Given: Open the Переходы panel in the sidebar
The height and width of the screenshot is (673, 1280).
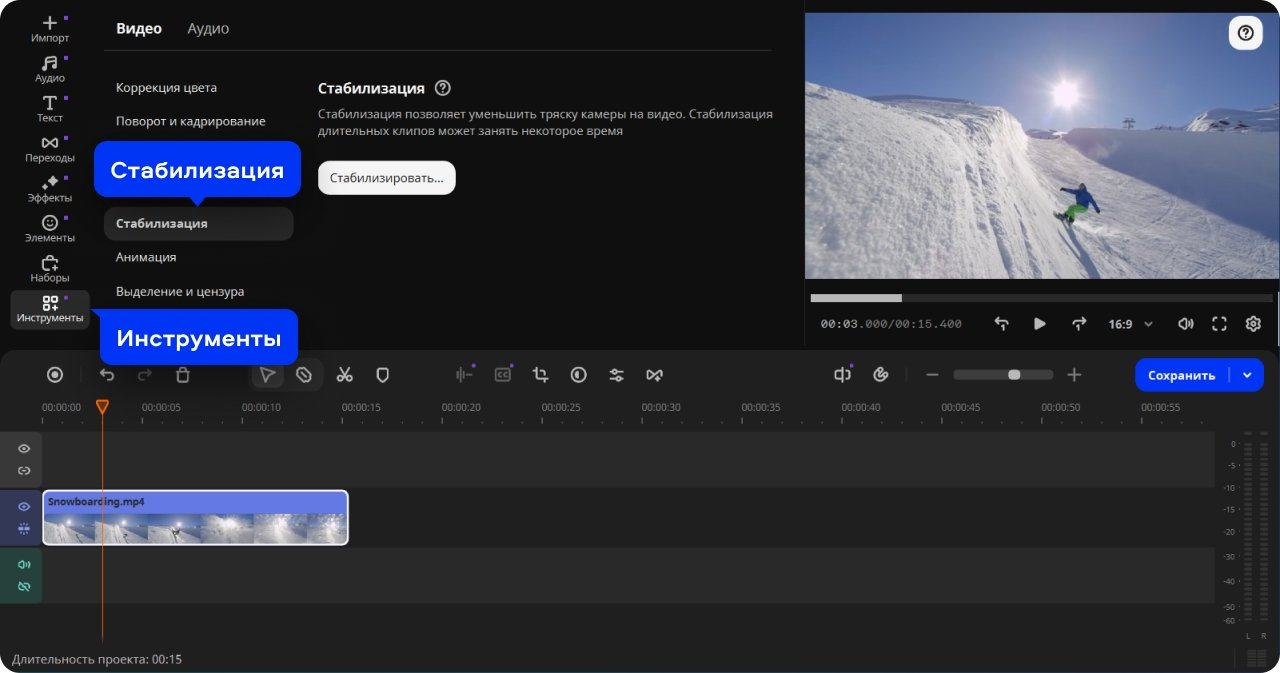Looking at the screenshot, I should pyautogui.click(x=50, y=148).
